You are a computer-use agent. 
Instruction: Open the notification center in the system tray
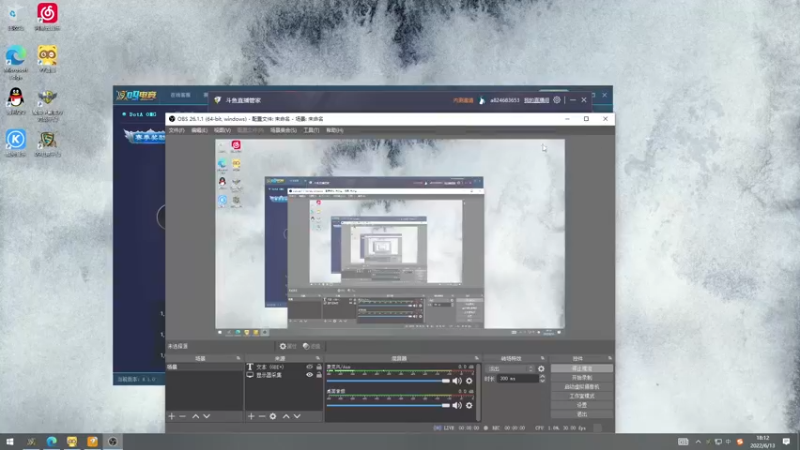pyautogui.click(x=786, y=441)
